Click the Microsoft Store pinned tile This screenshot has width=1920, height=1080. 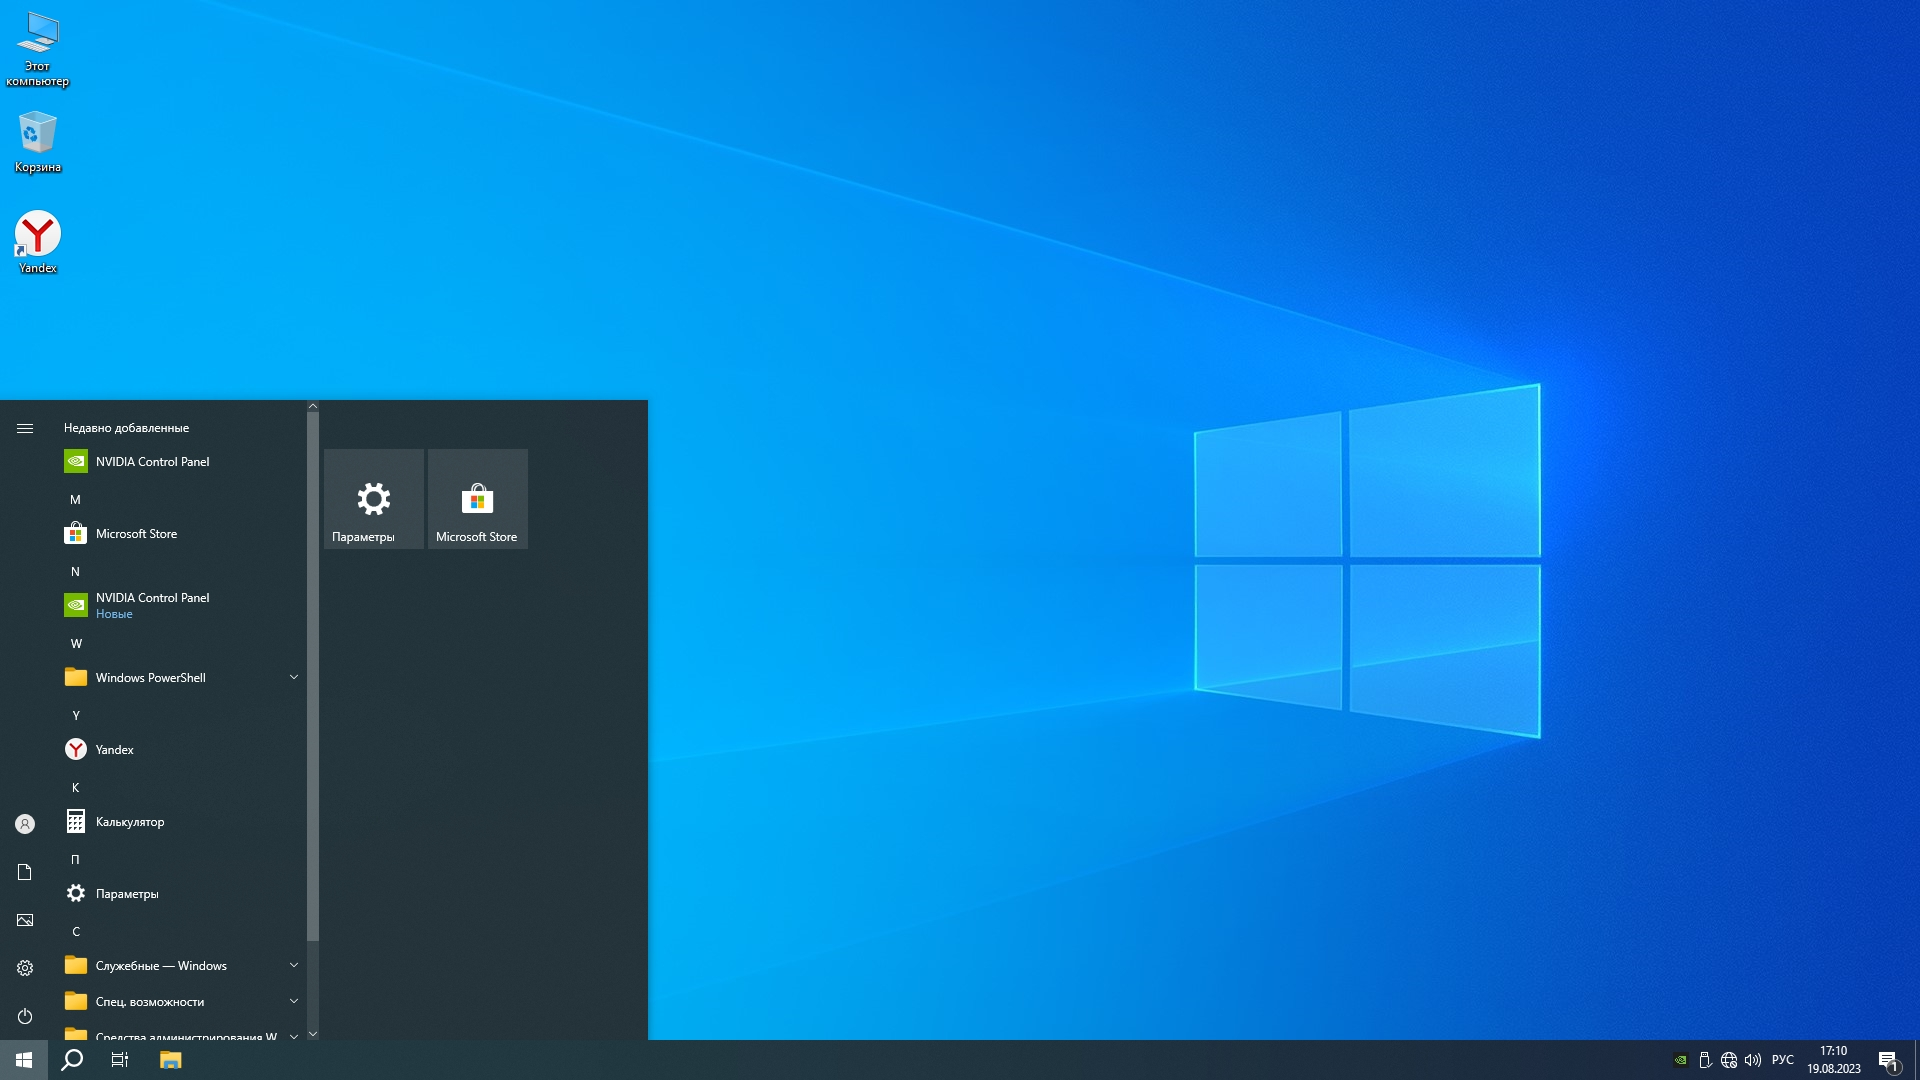[478, 499]
